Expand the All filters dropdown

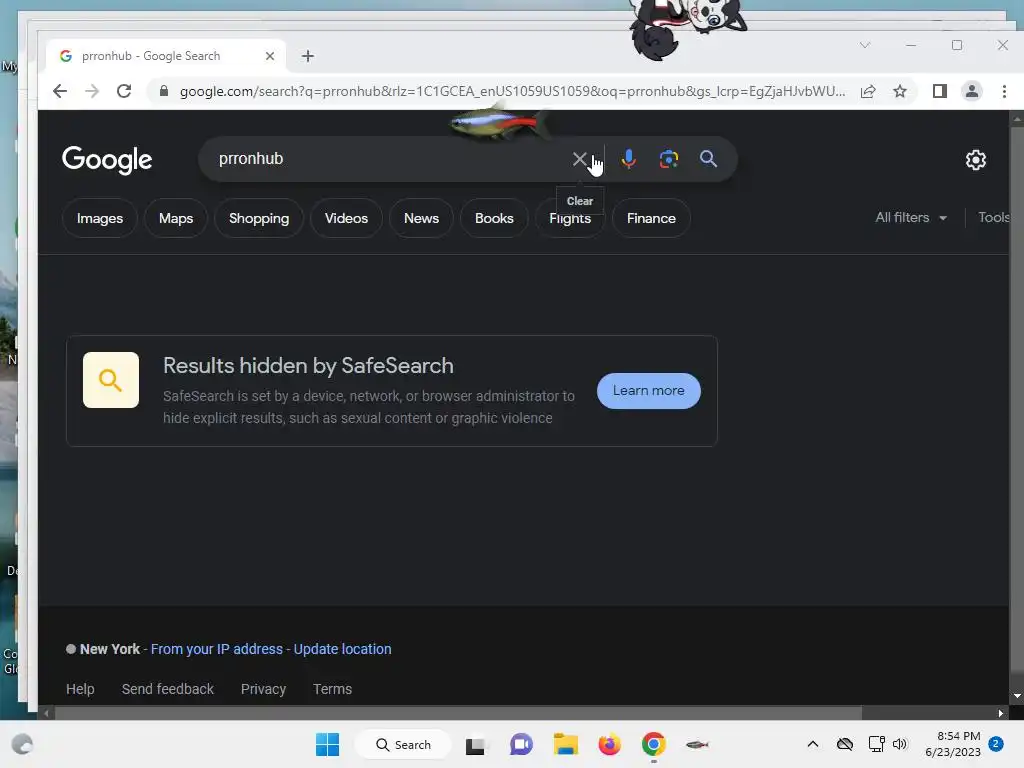(x=911, y=217)
